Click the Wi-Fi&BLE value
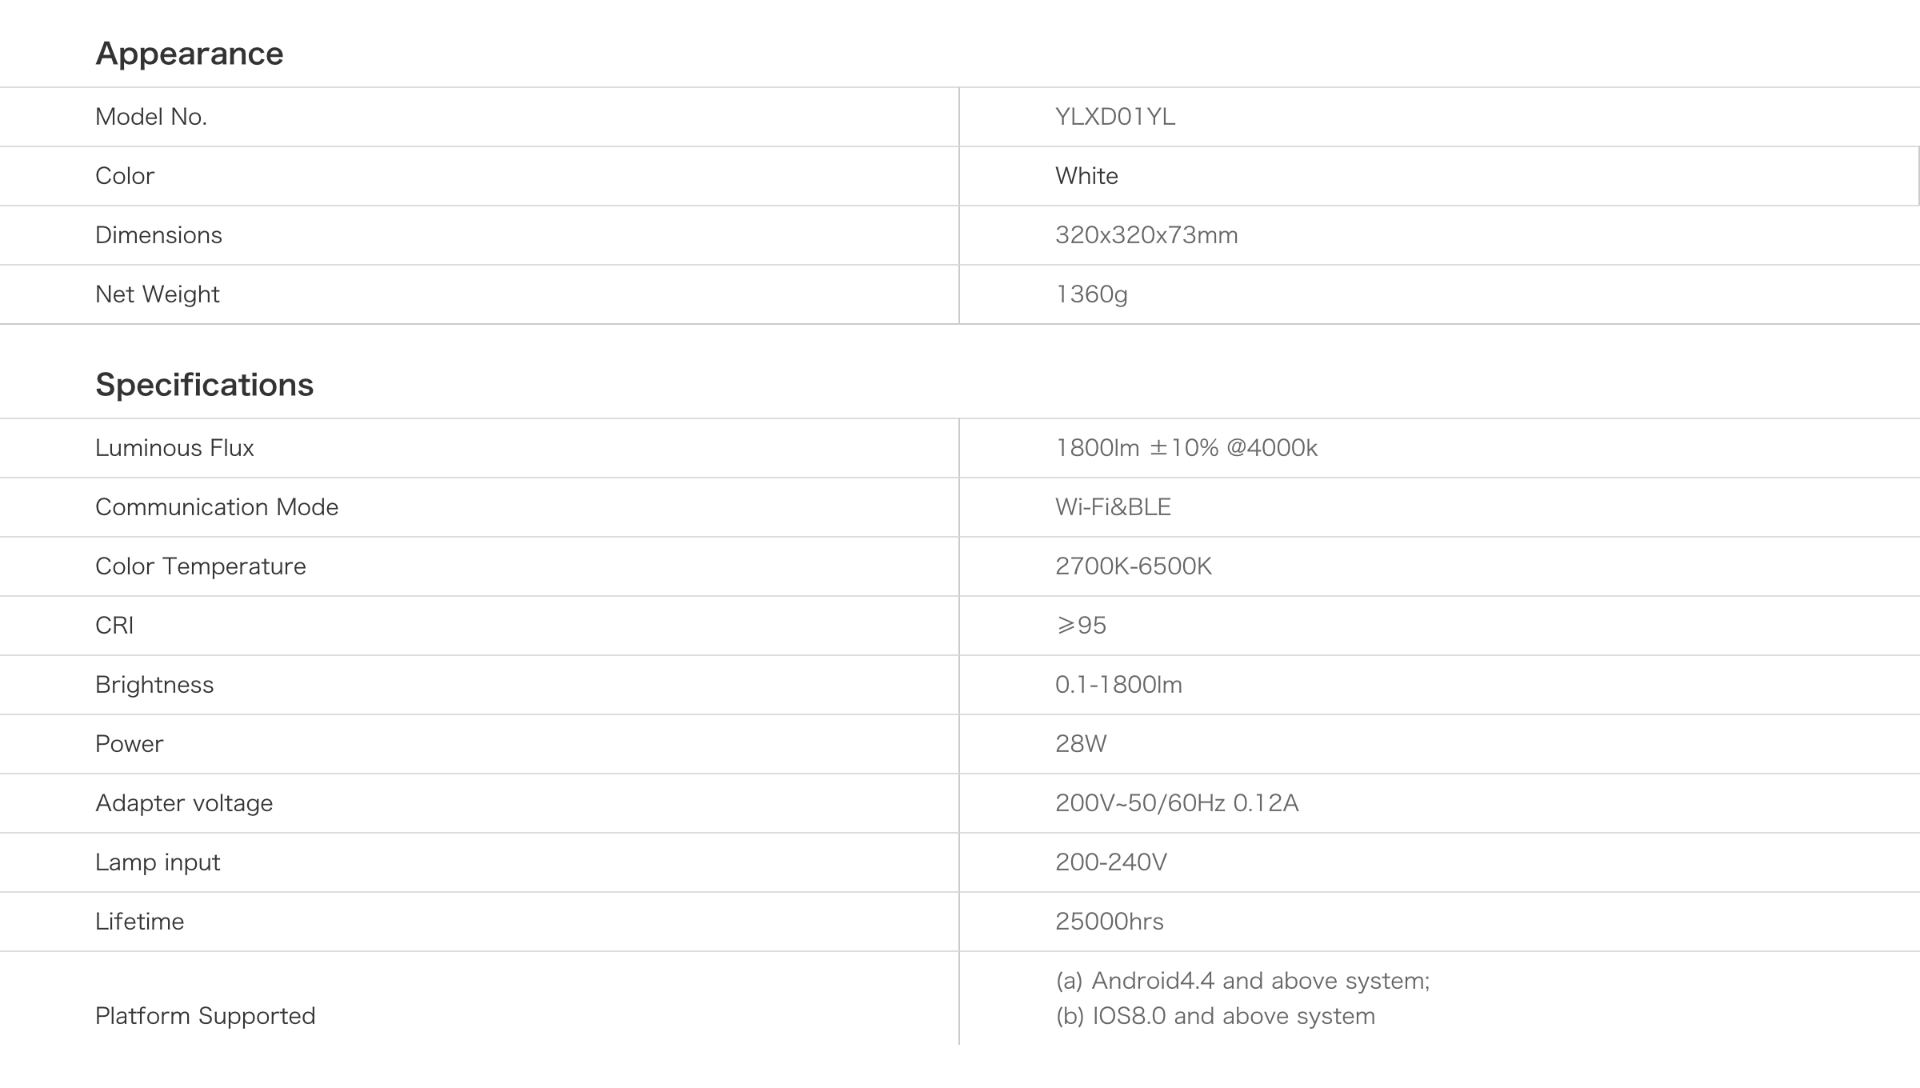 [x=1112, y=507]
